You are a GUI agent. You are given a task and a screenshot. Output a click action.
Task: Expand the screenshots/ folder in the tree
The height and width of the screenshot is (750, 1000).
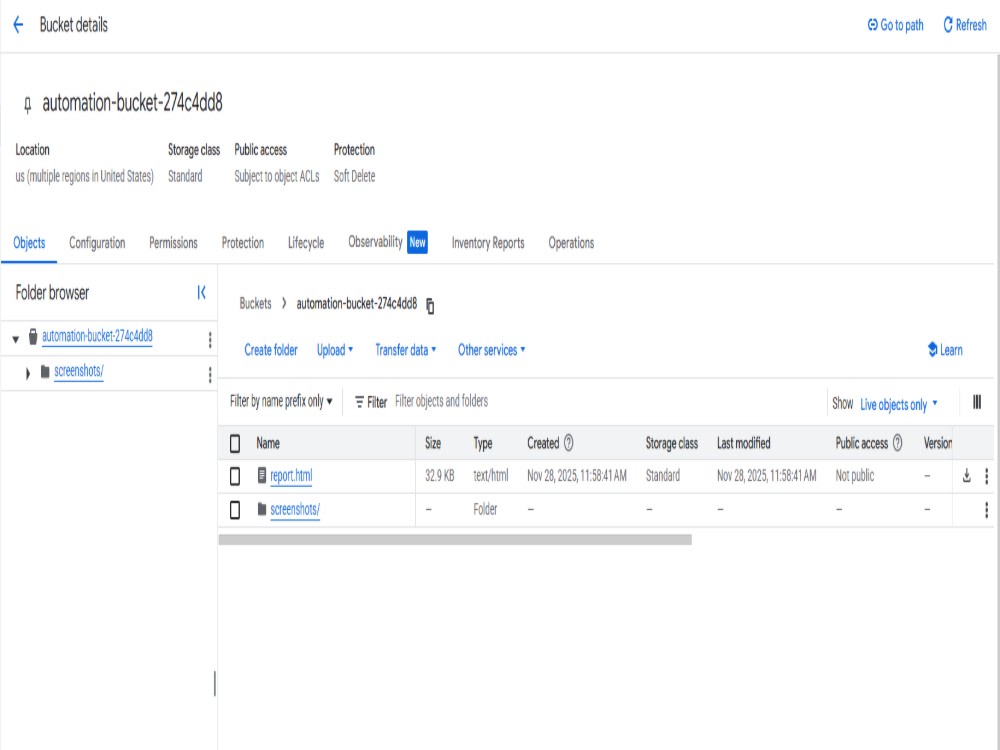tap(27, 374)
